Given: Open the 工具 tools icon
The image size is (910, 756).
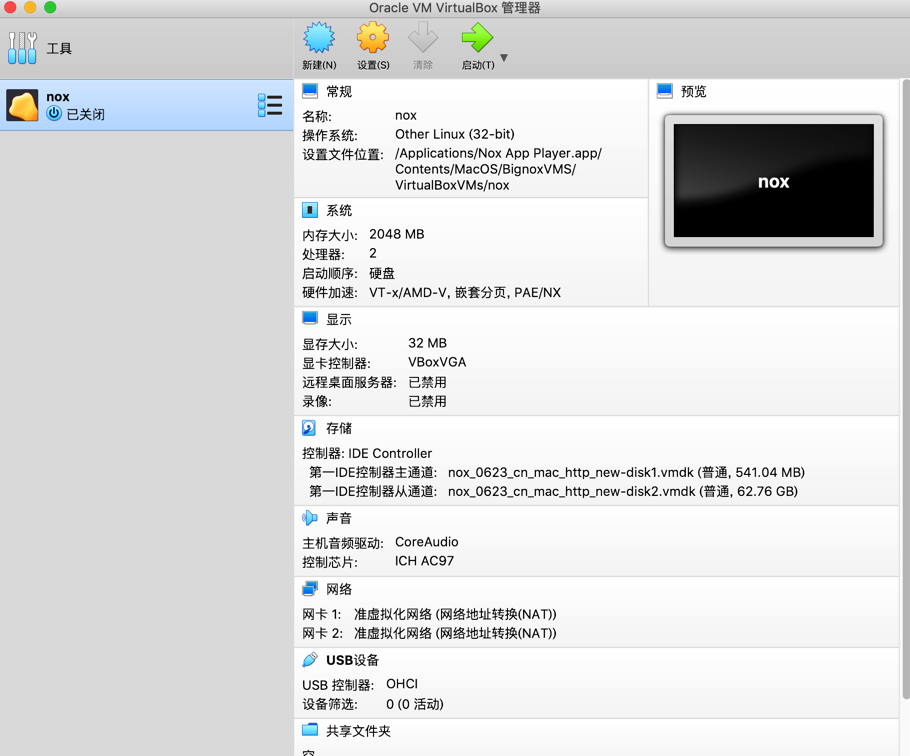Looking at the screenshot, I should 23,48.
